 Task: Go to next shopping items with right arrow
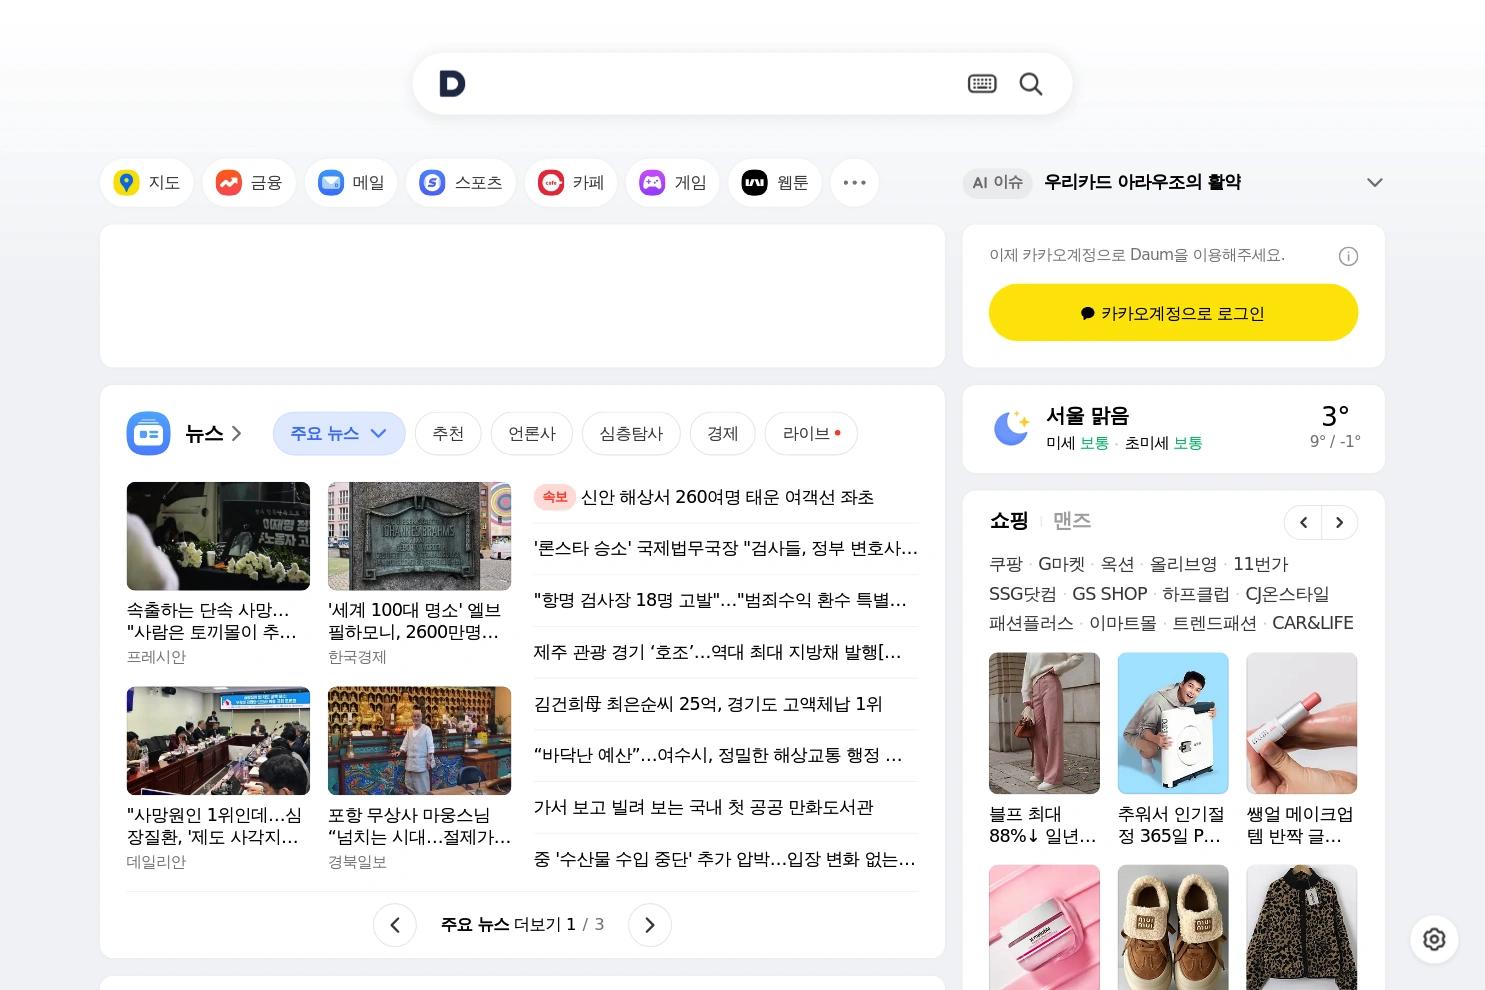coord(1340,522)
